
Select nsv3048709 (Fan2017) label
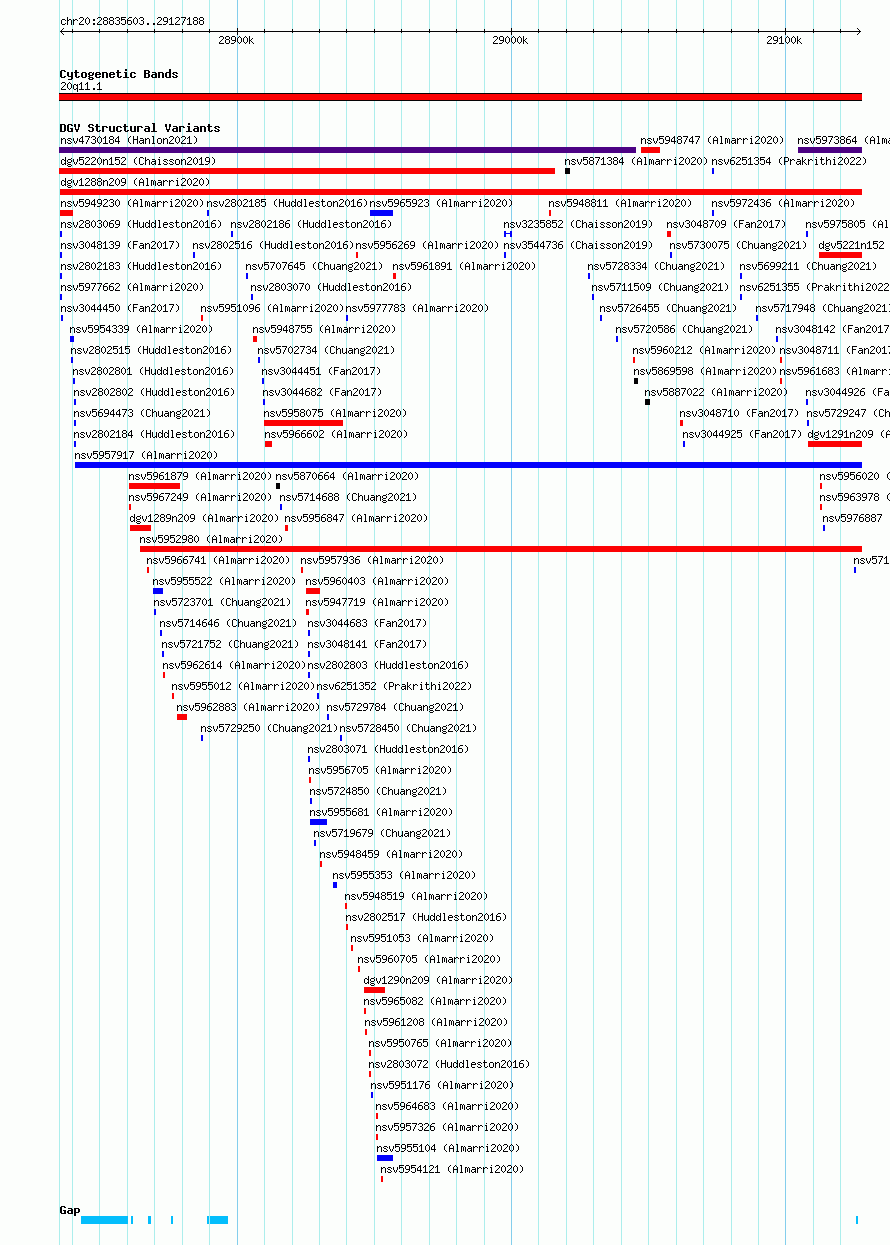726,224
